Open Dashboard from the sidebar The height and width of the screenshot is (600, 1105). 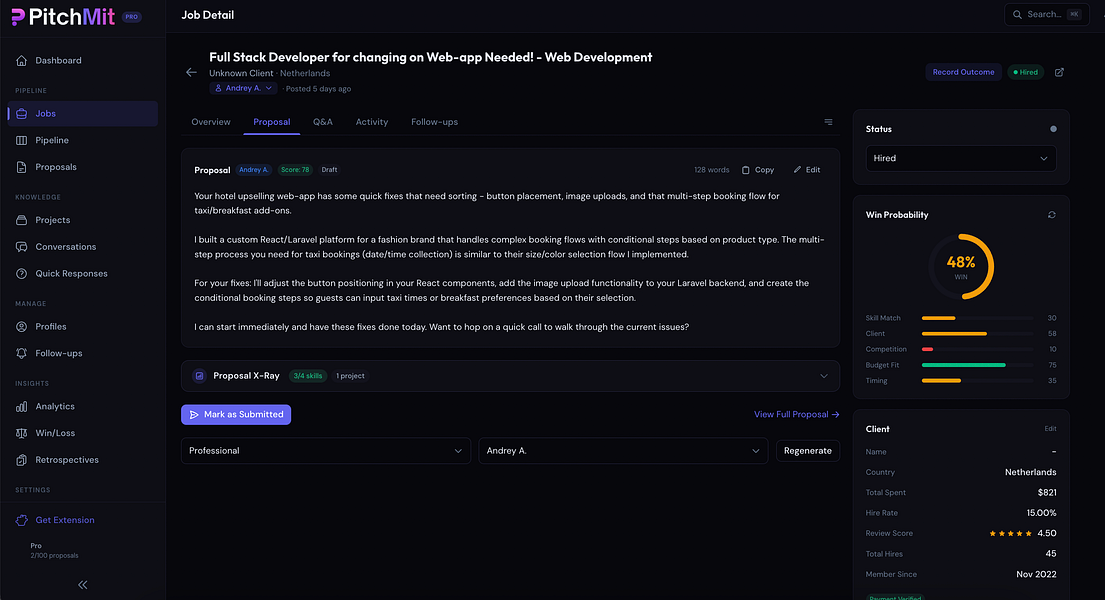(82, 61)
